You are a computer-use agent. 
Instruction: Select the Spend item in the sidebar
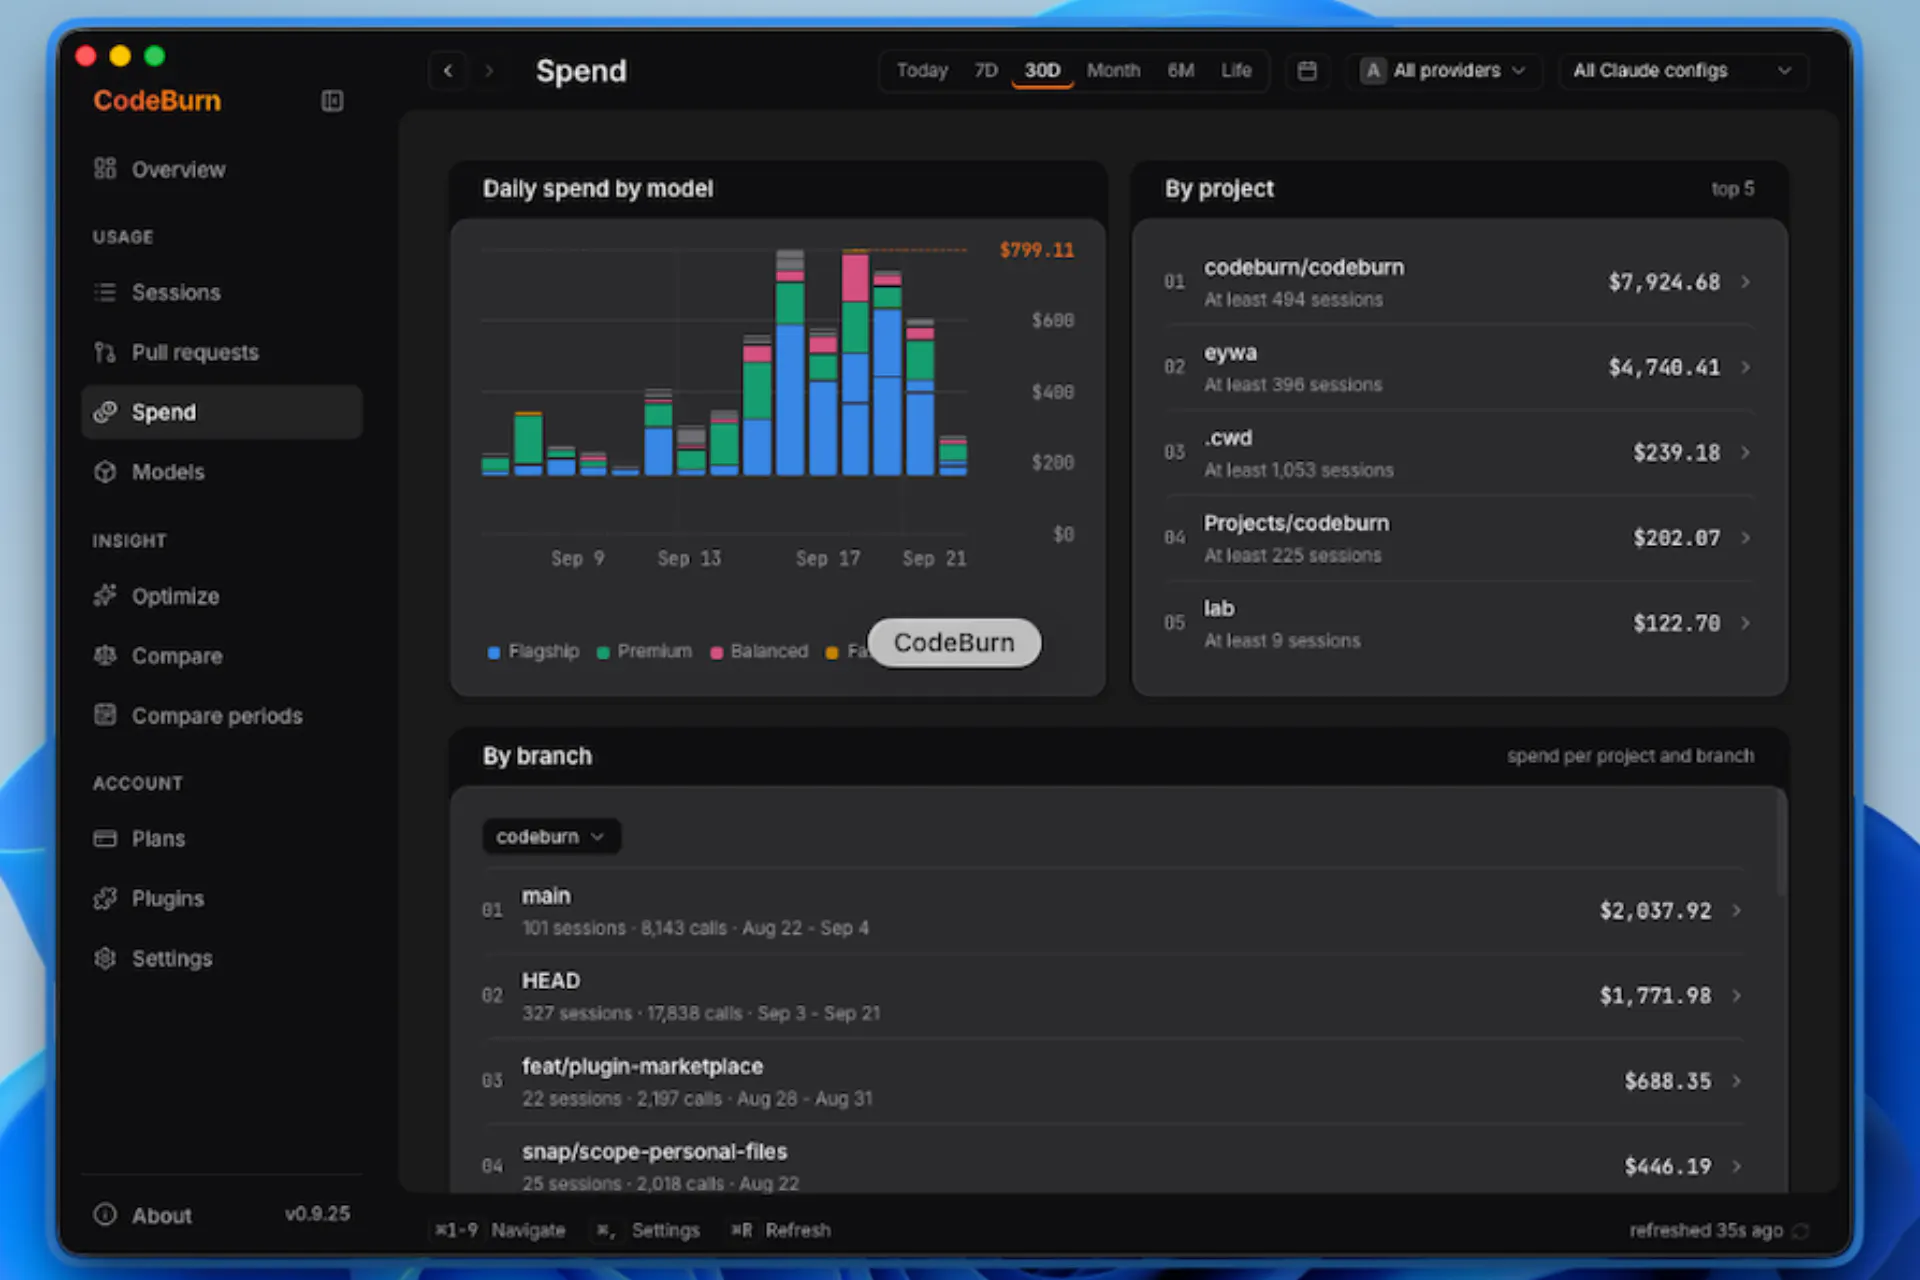(221, 412)
